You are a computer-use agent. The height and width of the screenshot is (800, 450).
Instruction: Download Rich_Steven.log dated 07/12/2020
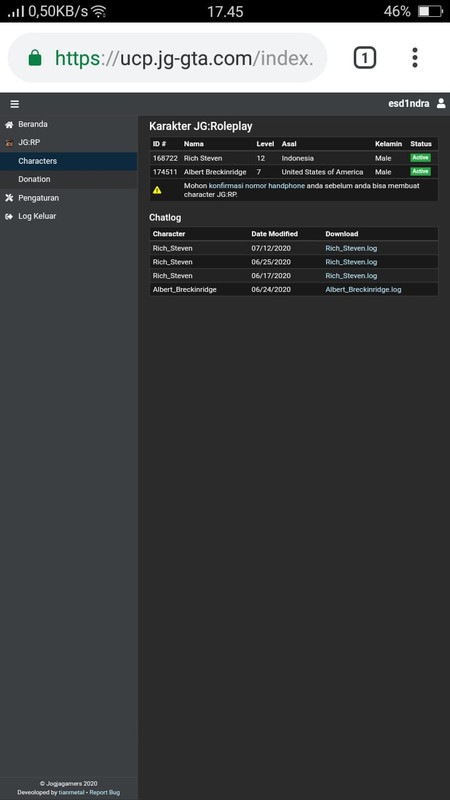(351, 248)
